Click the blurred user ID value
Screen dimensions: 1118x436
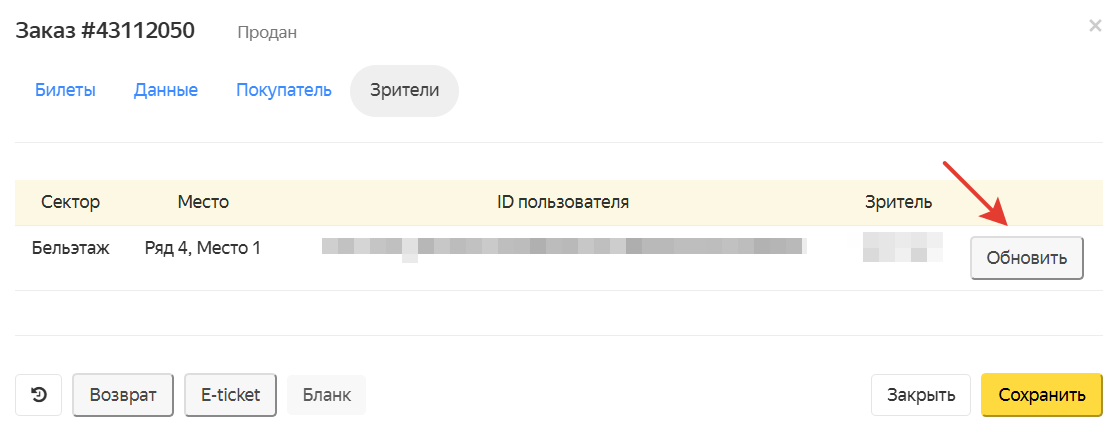(x=564, y=248)
